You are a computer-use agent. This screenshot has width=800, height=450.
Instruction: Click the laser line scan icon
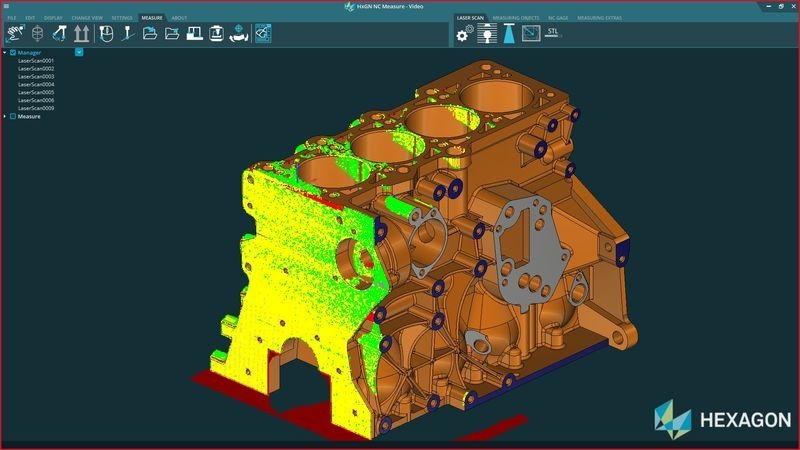pos(487,35)
